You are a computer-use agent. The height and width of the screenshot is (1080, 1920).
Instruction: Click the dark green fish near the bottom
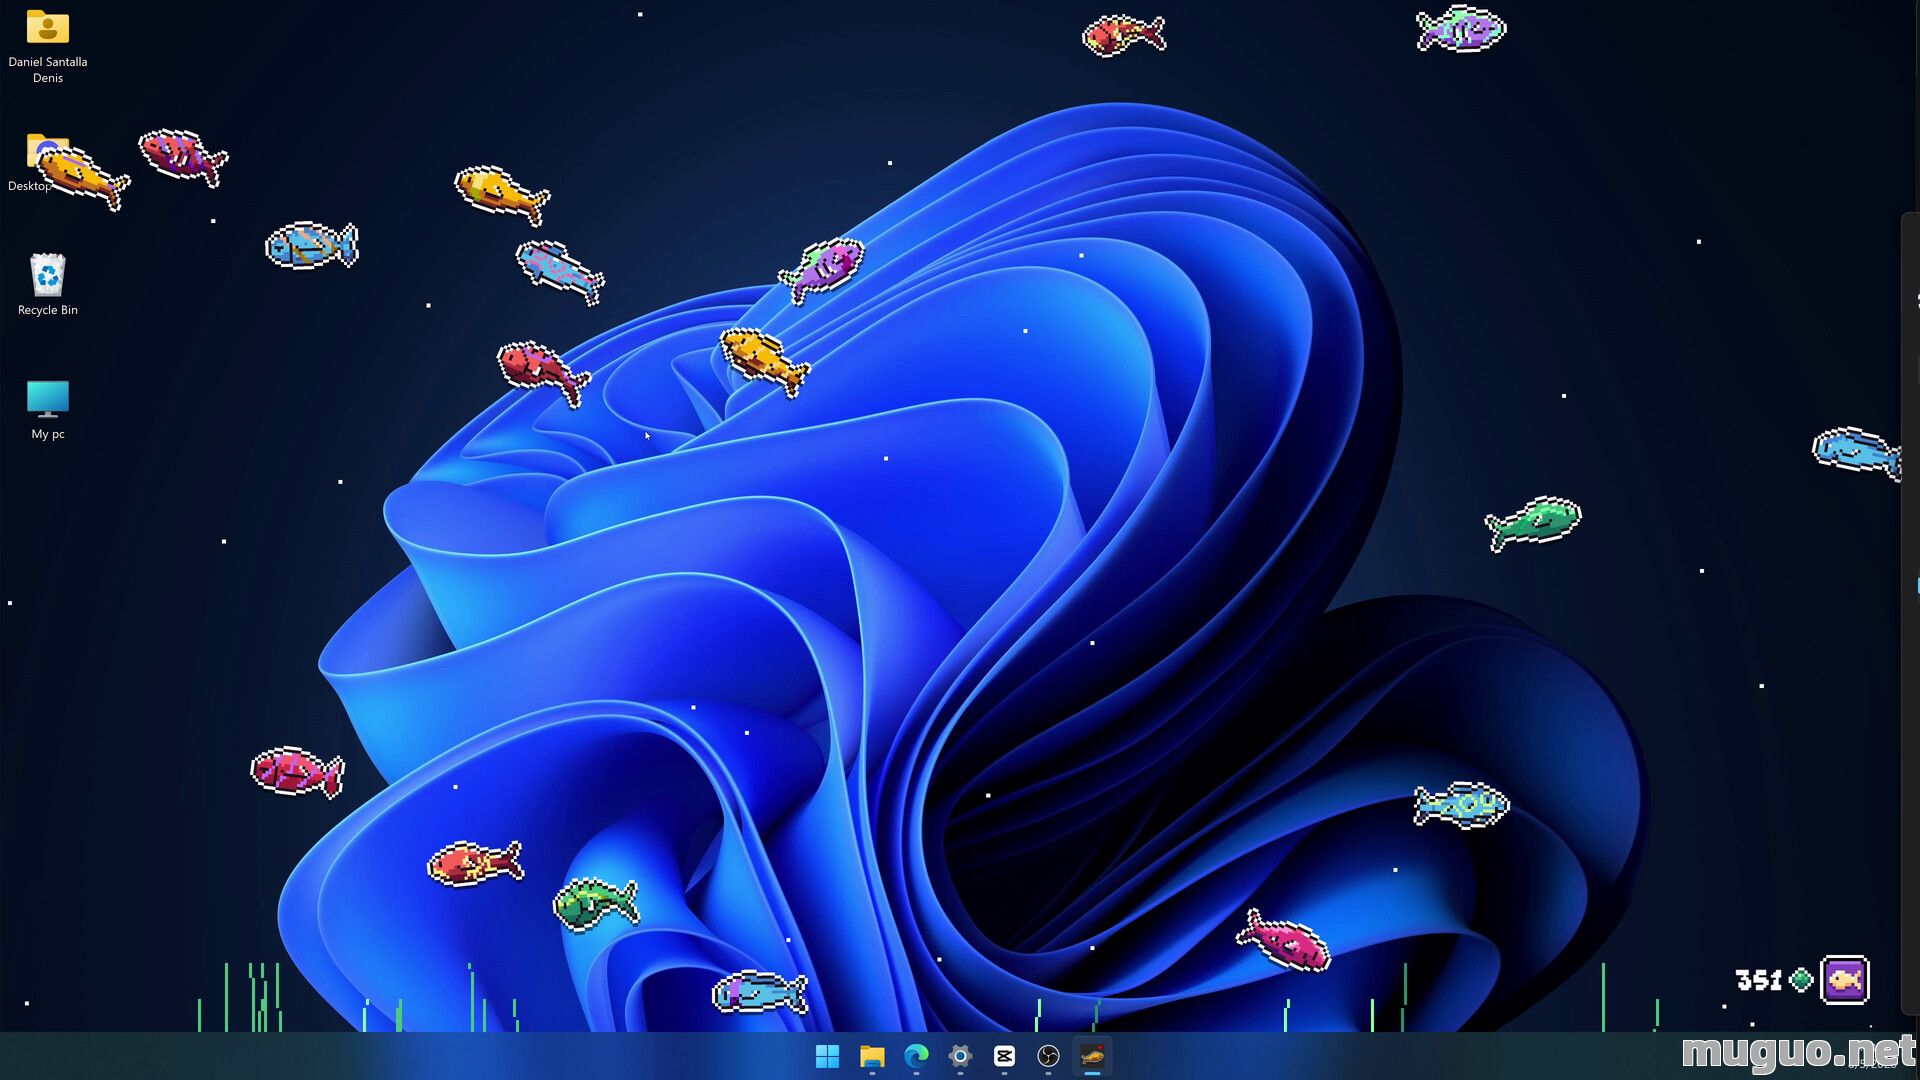point(596,903)
